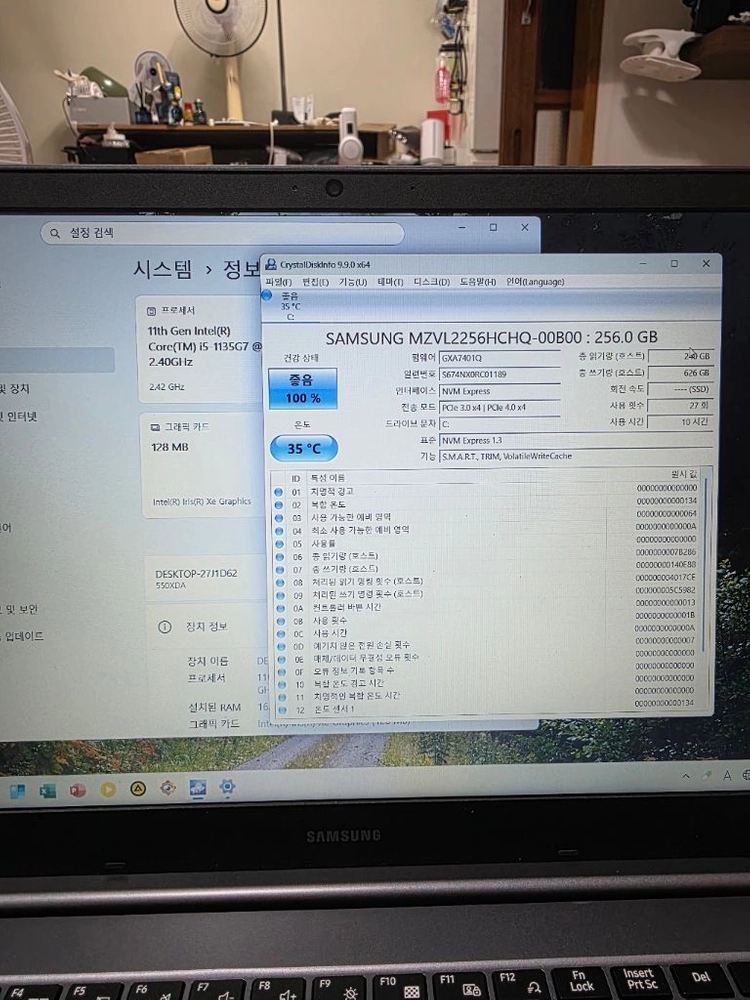Image resolution: width=750 pixels, height=1000 pixels.
Task: Click the blue status icon of row 0A
Action: 280,607
